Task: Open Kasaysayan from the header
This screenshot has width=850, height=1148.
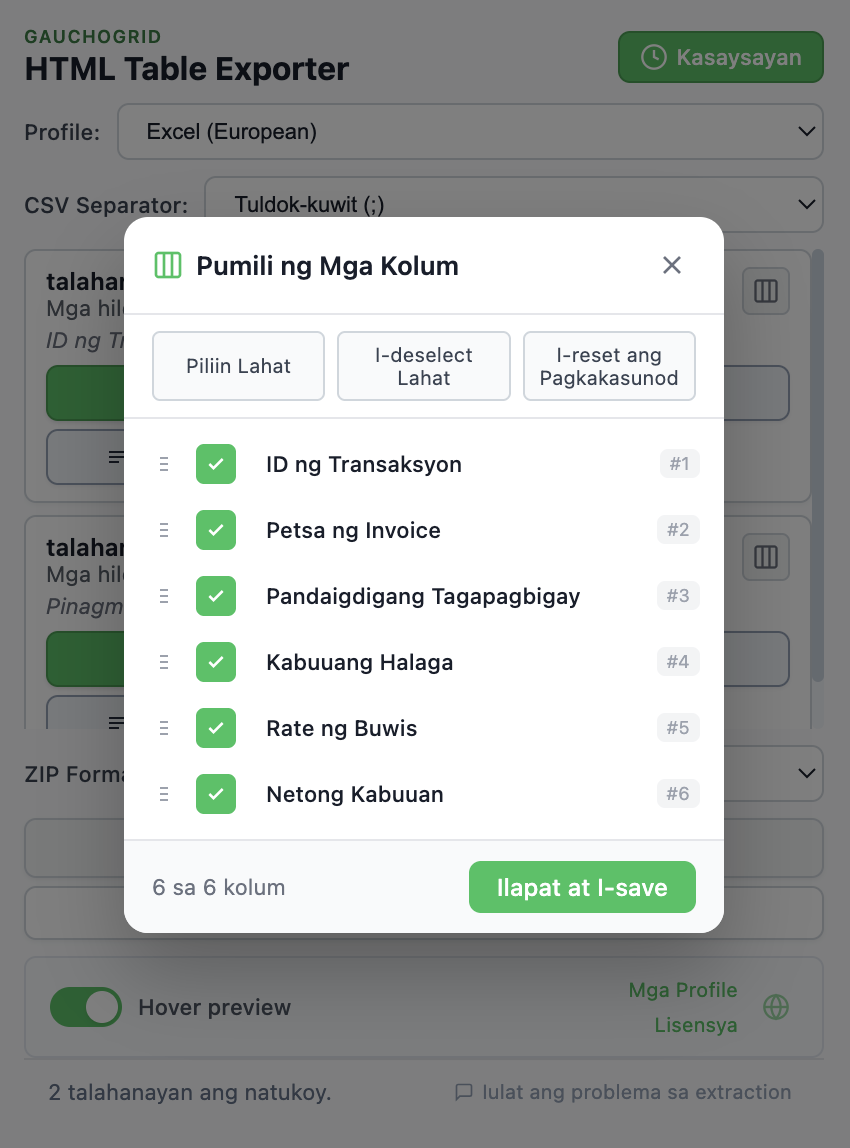Action: click(x=720, y=57)
